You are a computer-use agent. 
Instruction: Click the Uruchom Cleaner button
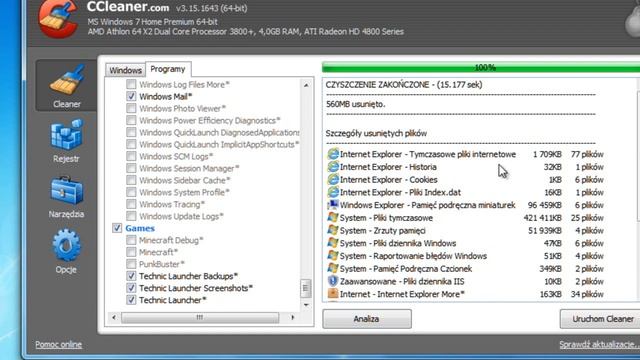[x=600, y=319]
